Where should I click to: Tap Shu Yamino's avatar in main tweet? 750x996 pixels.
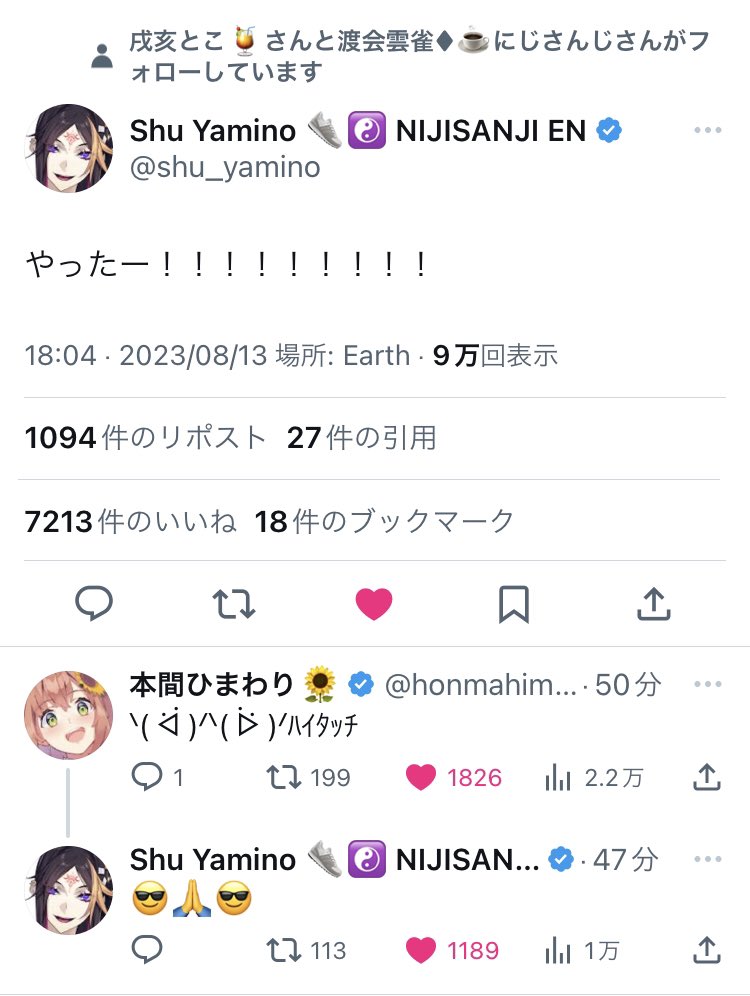(68, 148)
